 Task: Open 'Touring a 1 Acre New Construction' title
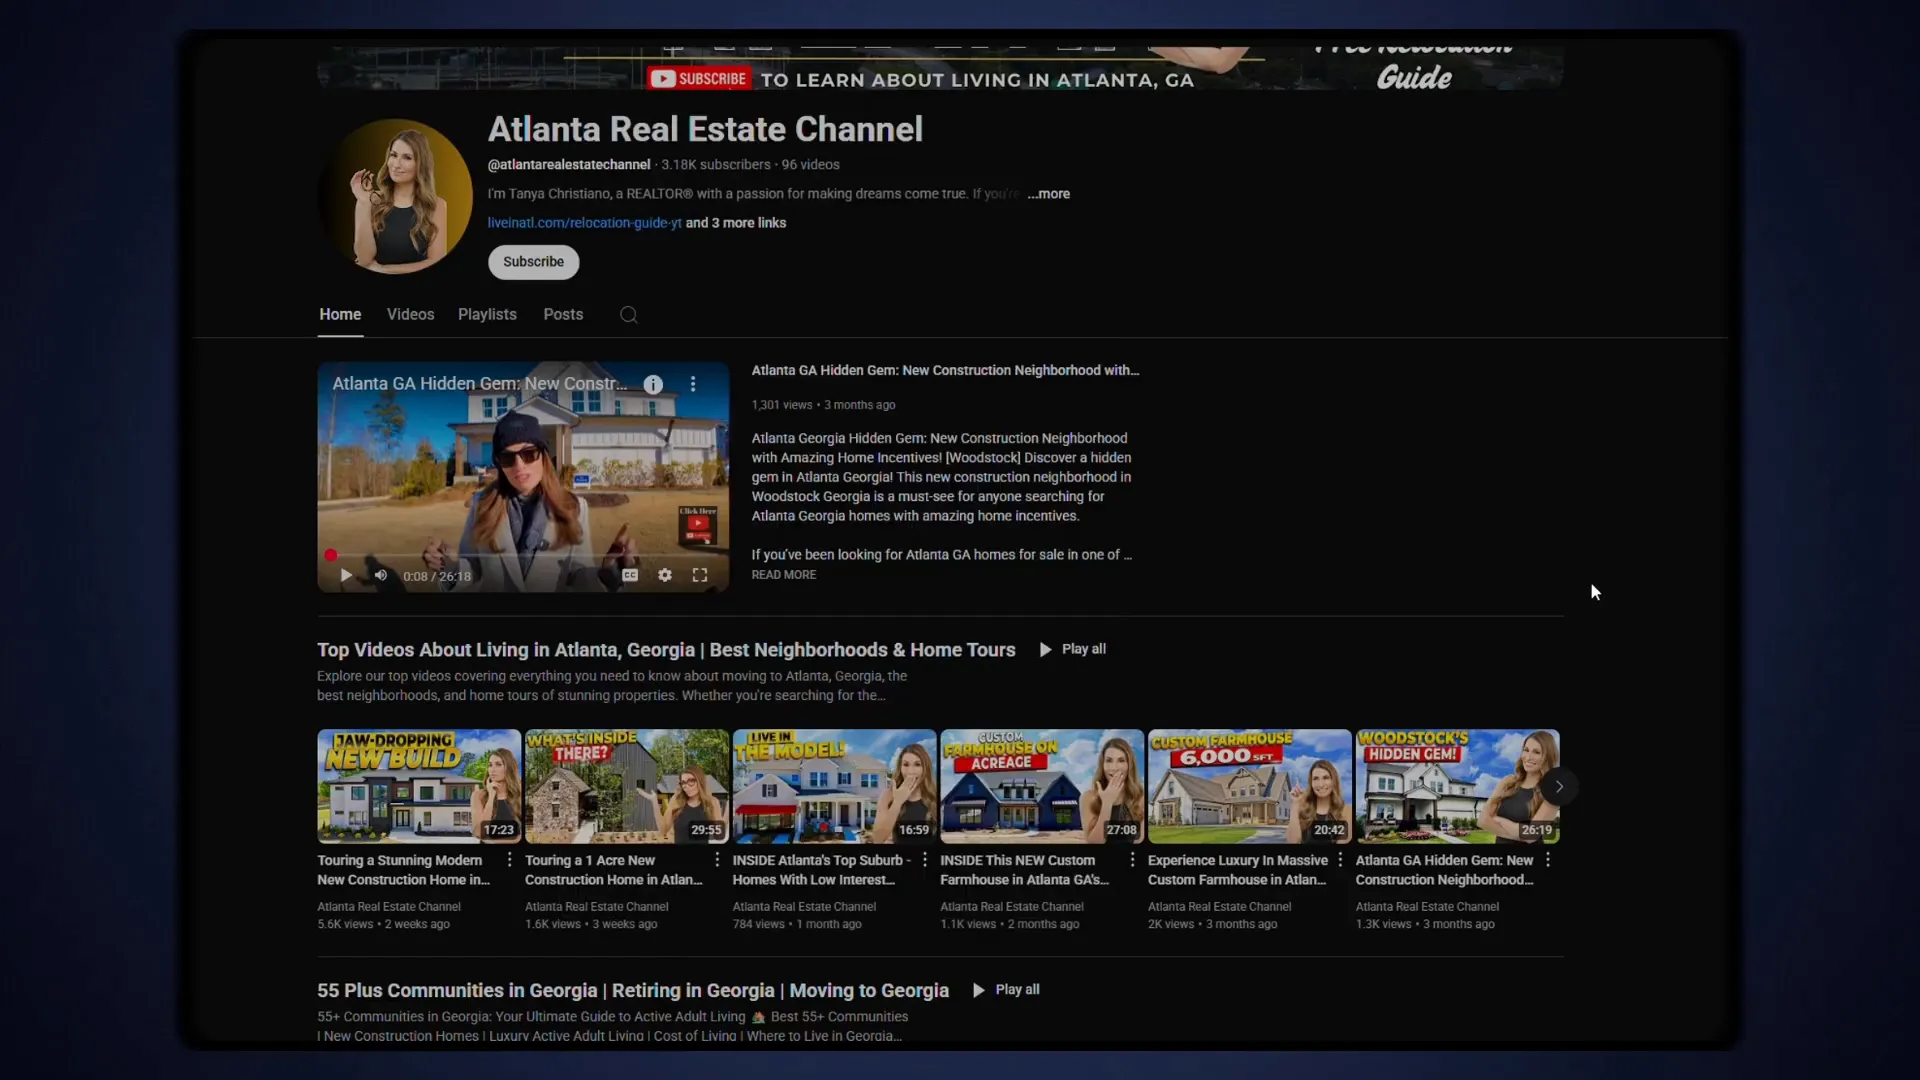click(x=614, y=870)
